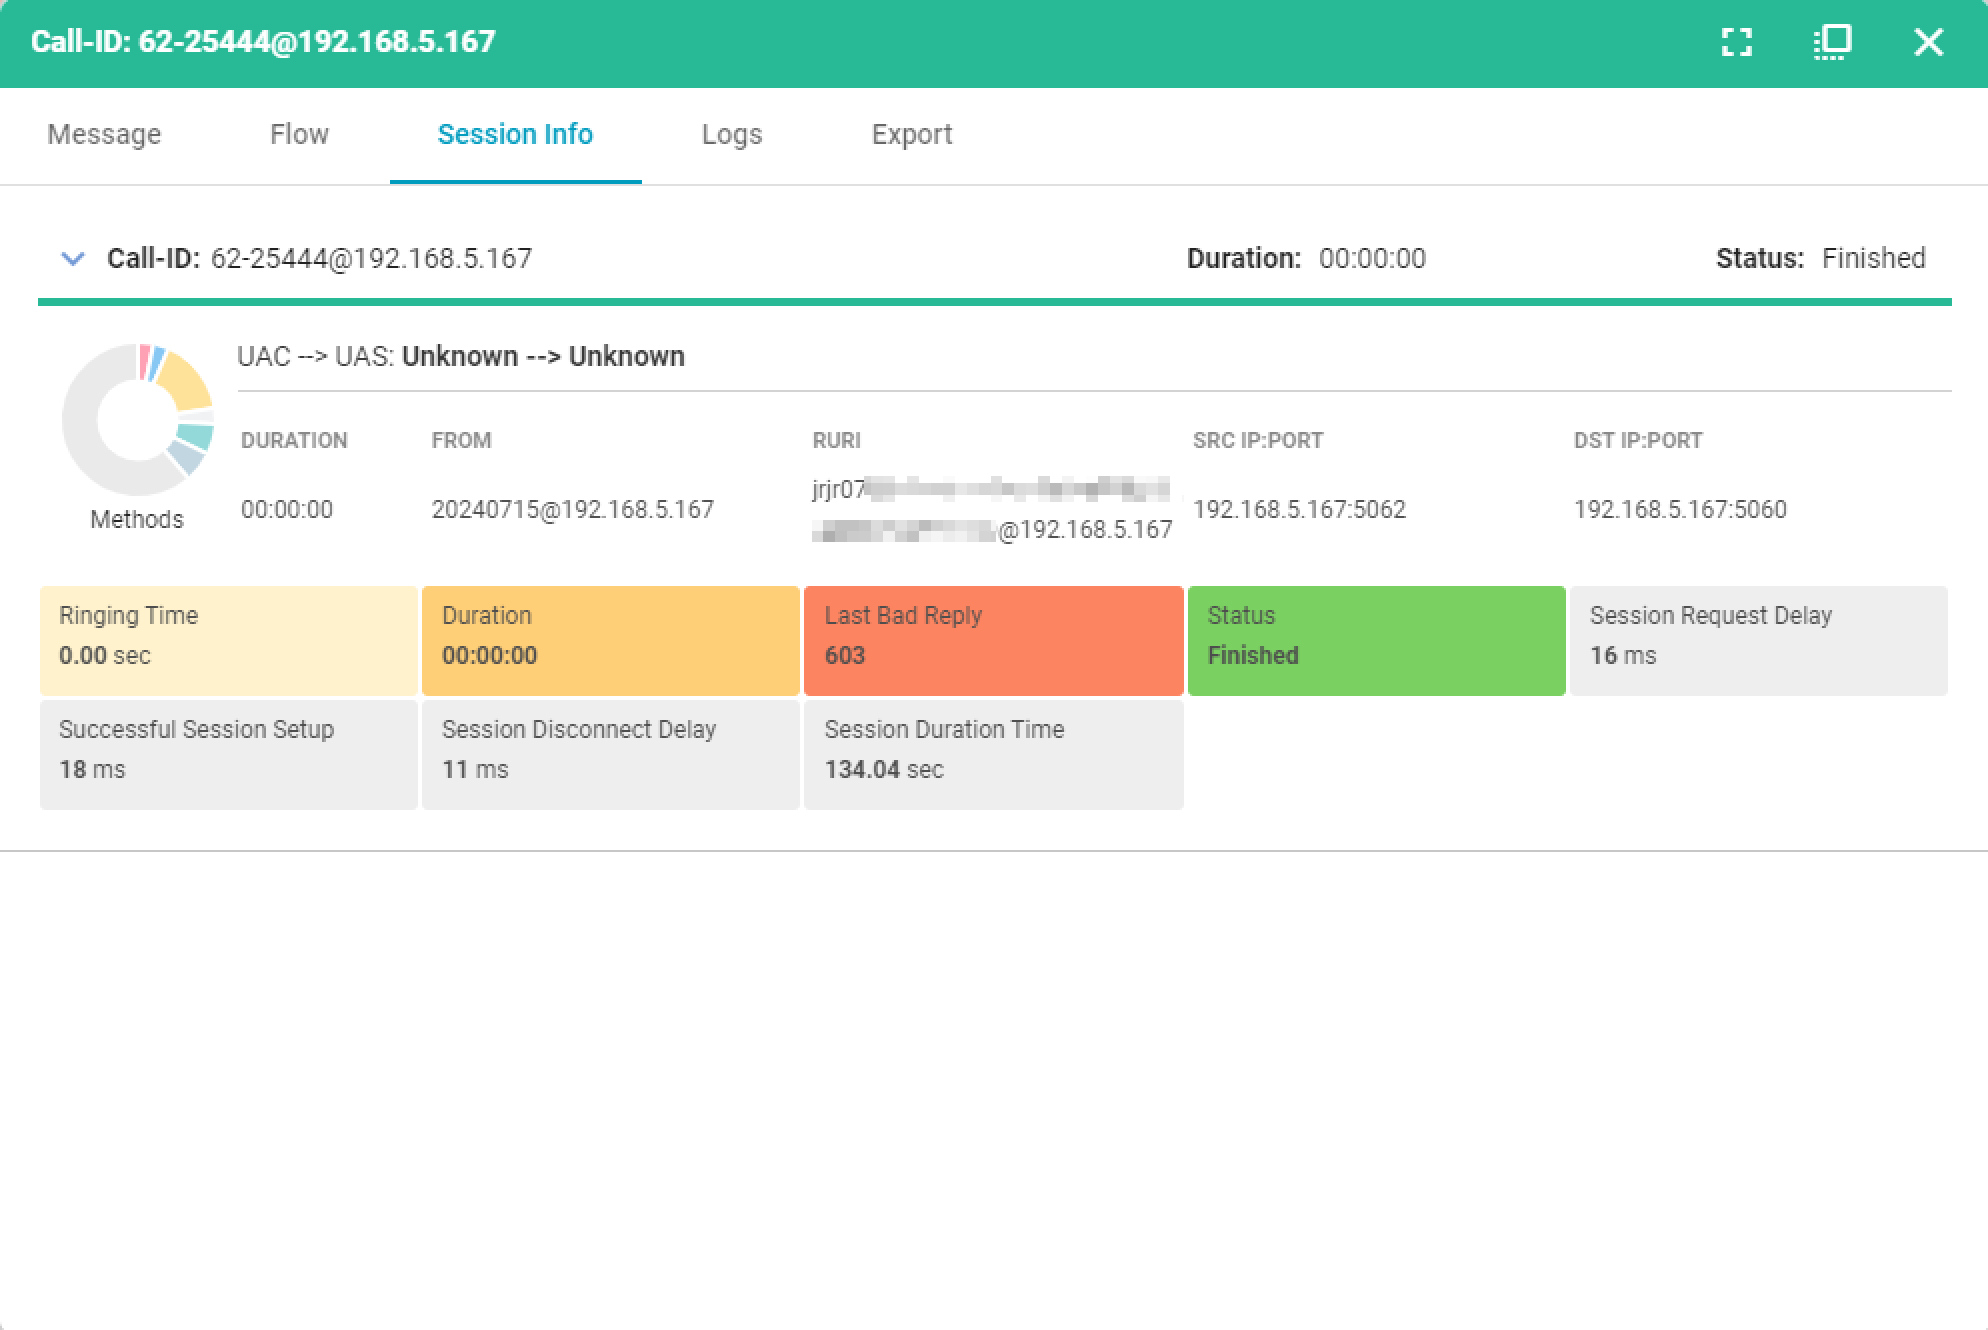This screenshot has width=1988, height=1330.
Task: Click the Ringing Time tile
Action: (x=228, y=640)
